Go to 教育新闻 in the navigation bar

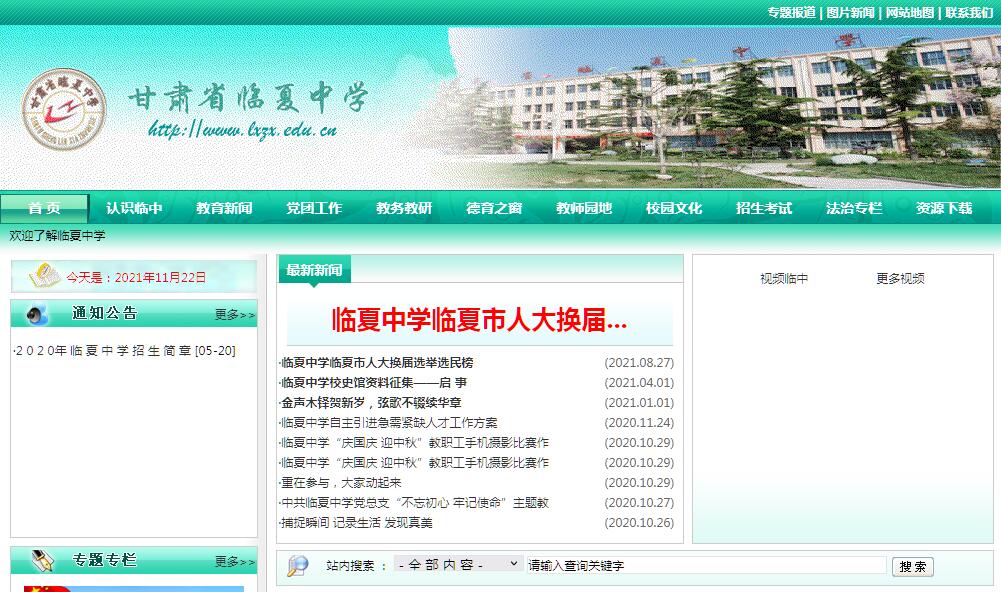pyautogui.click(x=224, y=208)
